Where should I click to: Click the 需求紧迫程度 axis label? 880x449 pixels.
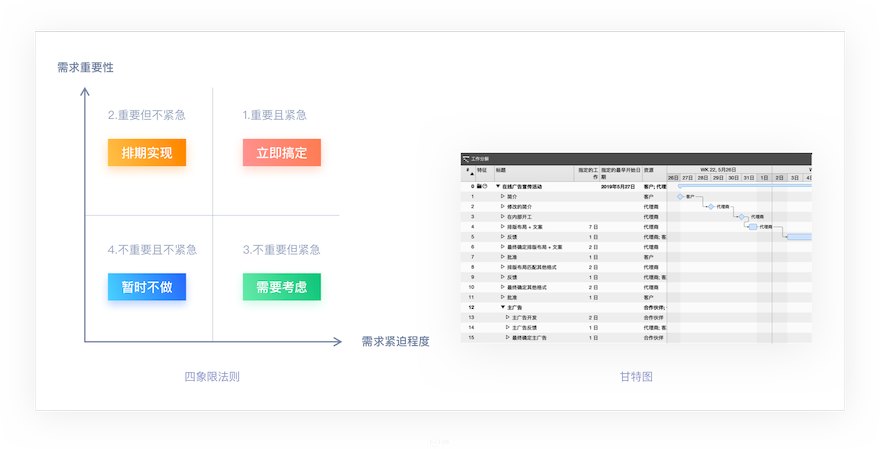pos(395,341)
